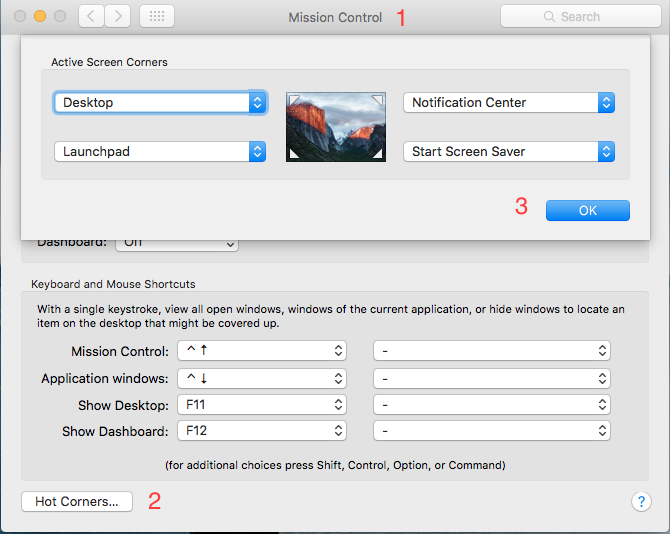Viewport: 670px width, 534px height.
Task: Open Mission Control keyboard shortcut dropdown
Action: pyautogui.click(x=262, y=351)
